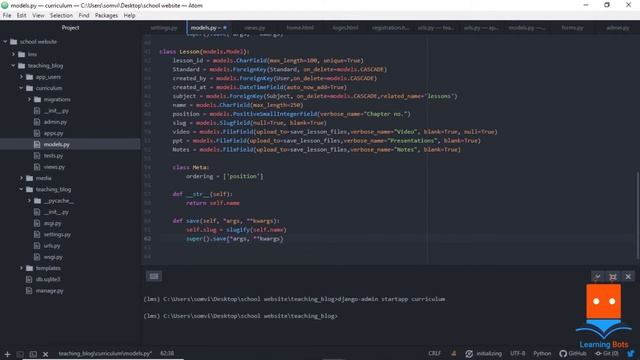Image resolution: width=640 pixels, height=360 pixels.
Task: Open apps.py in the tree
Action: coord(53,133)
